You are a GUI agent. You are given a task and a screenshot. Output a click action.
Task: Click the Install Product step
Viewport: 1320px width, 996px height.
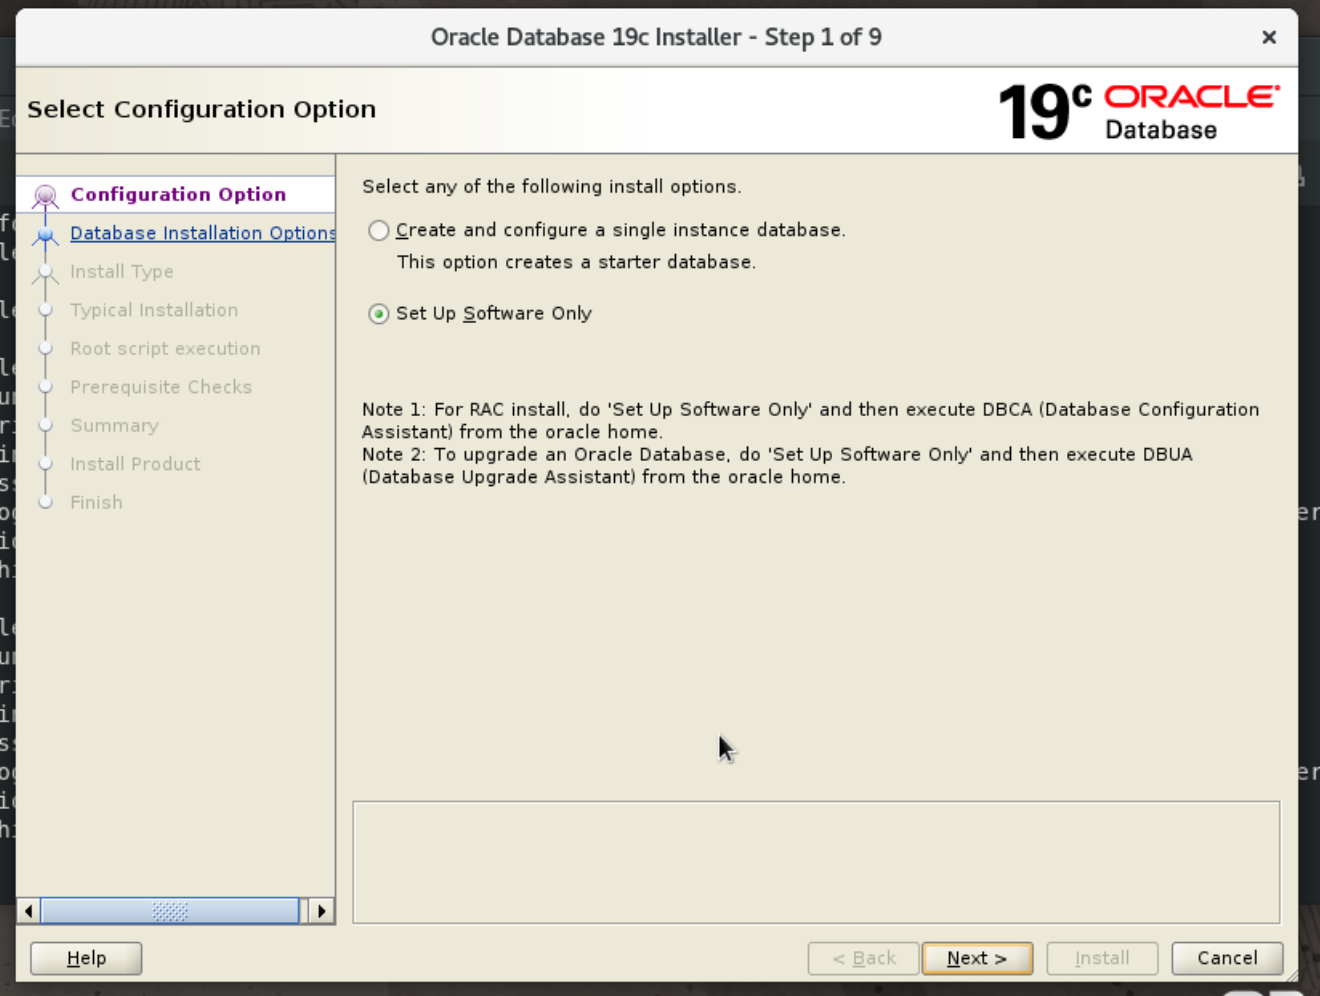(135, 464)
